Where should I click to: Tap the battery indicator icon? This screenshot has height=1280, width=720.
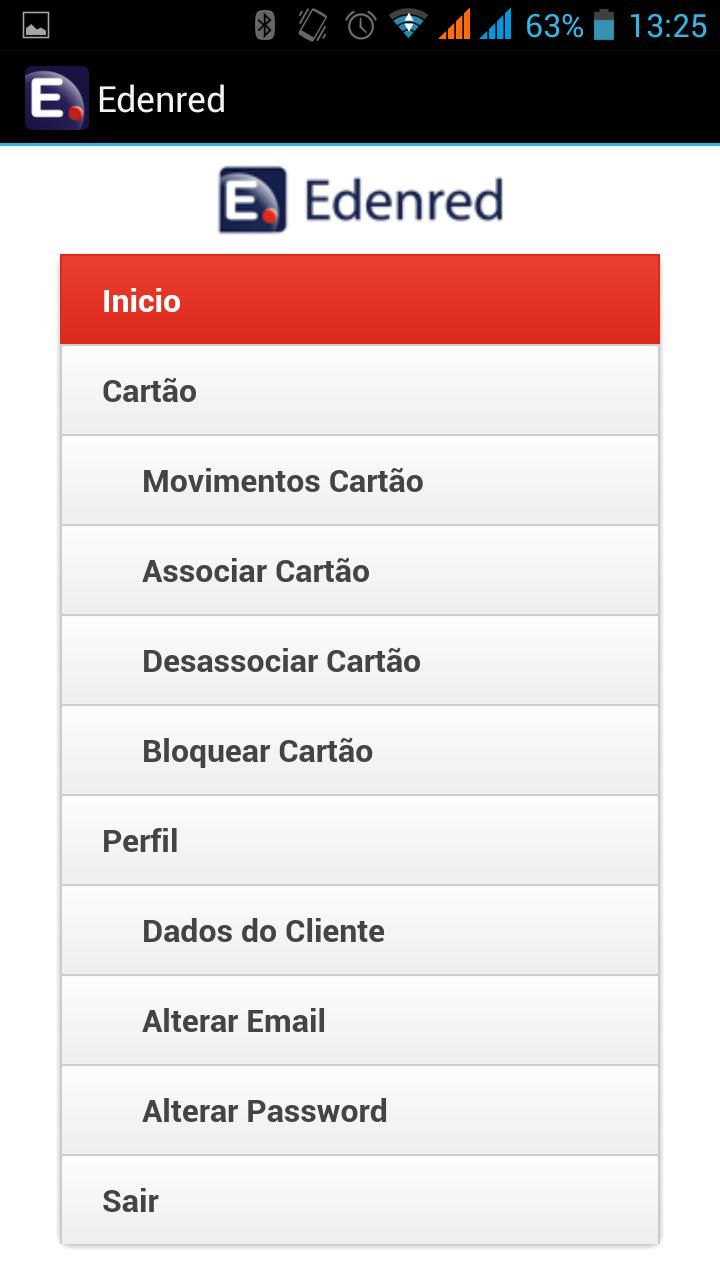coord(604,26)
